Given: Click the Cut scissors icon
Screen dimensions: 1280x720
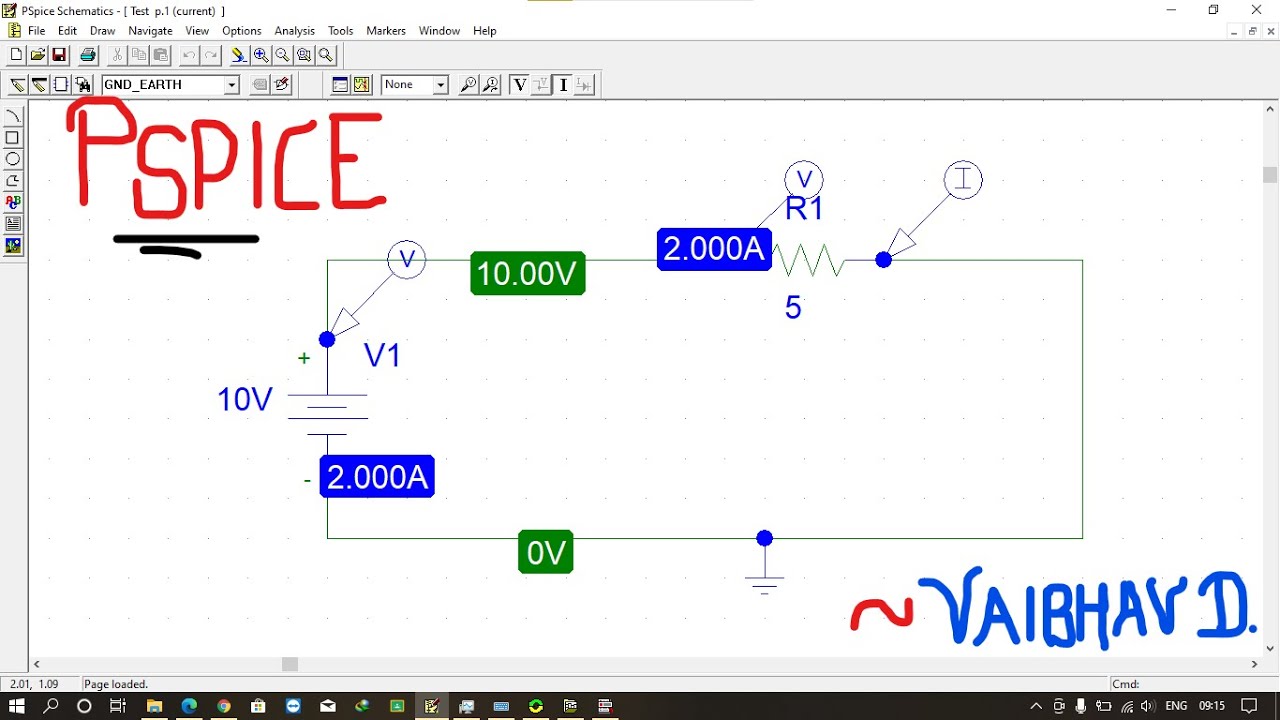Looking at the screenshot, I should point(117,55).
